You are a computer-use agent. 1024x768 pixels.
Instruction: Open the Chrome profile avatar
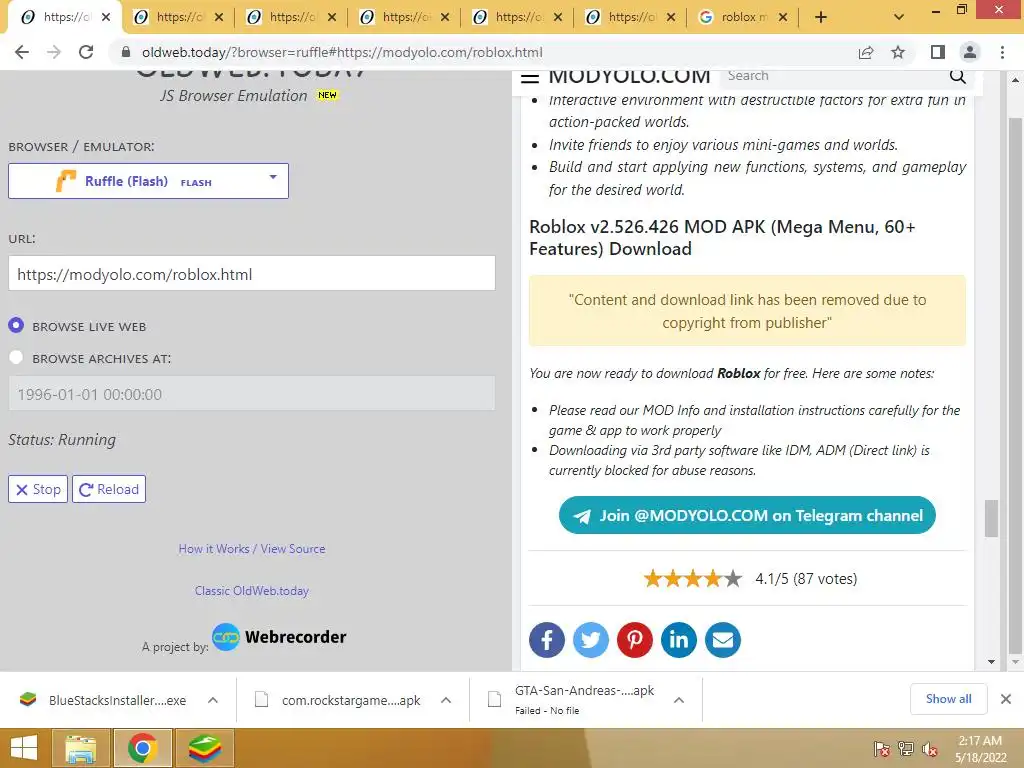pos(970,52)
